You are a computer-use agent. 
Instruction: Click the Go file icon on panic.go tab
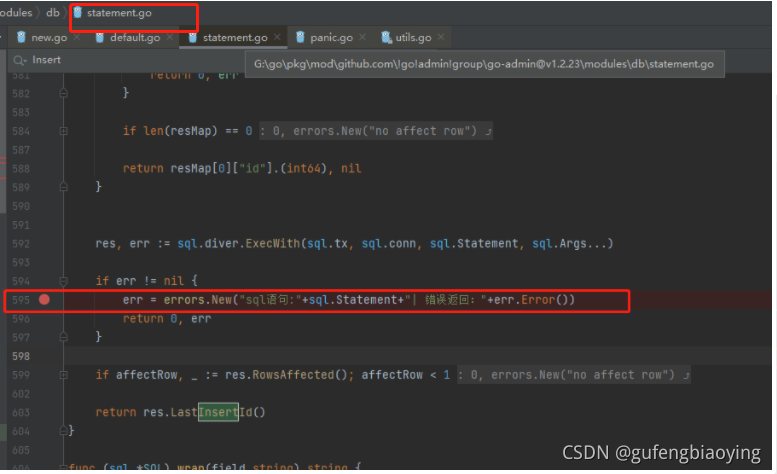coord(300,37)
